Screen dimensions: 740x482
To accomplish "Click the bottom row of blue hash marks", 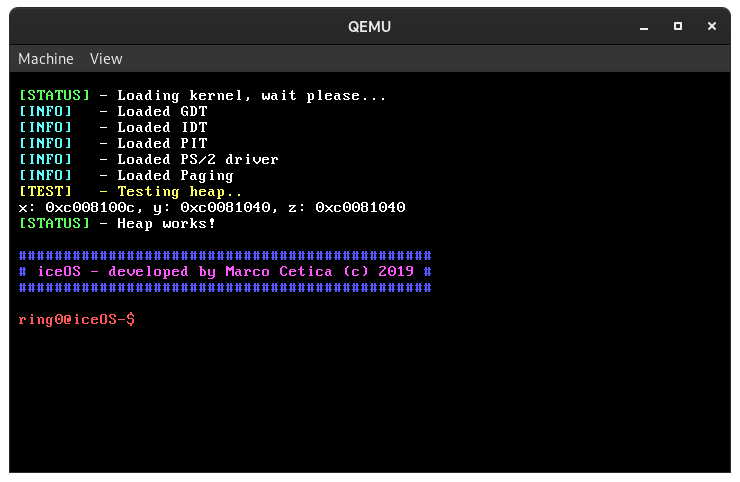I will [225, 288].
